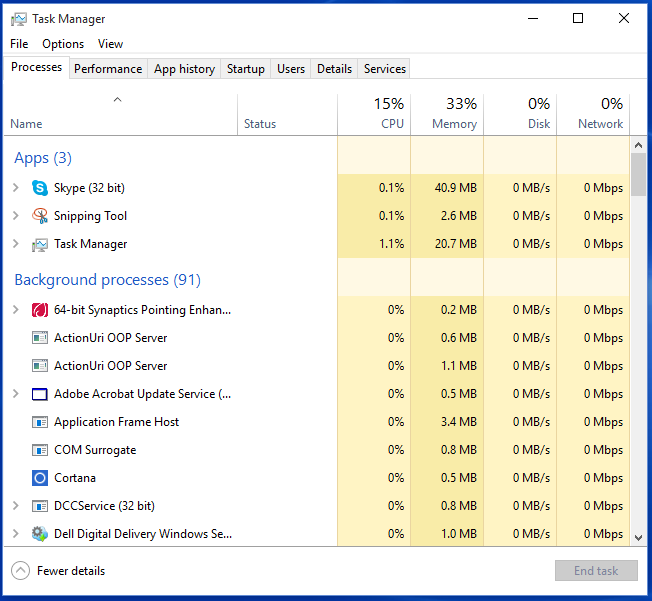
Task: Switch to the Performance tab
Action: tap(108, 69)
